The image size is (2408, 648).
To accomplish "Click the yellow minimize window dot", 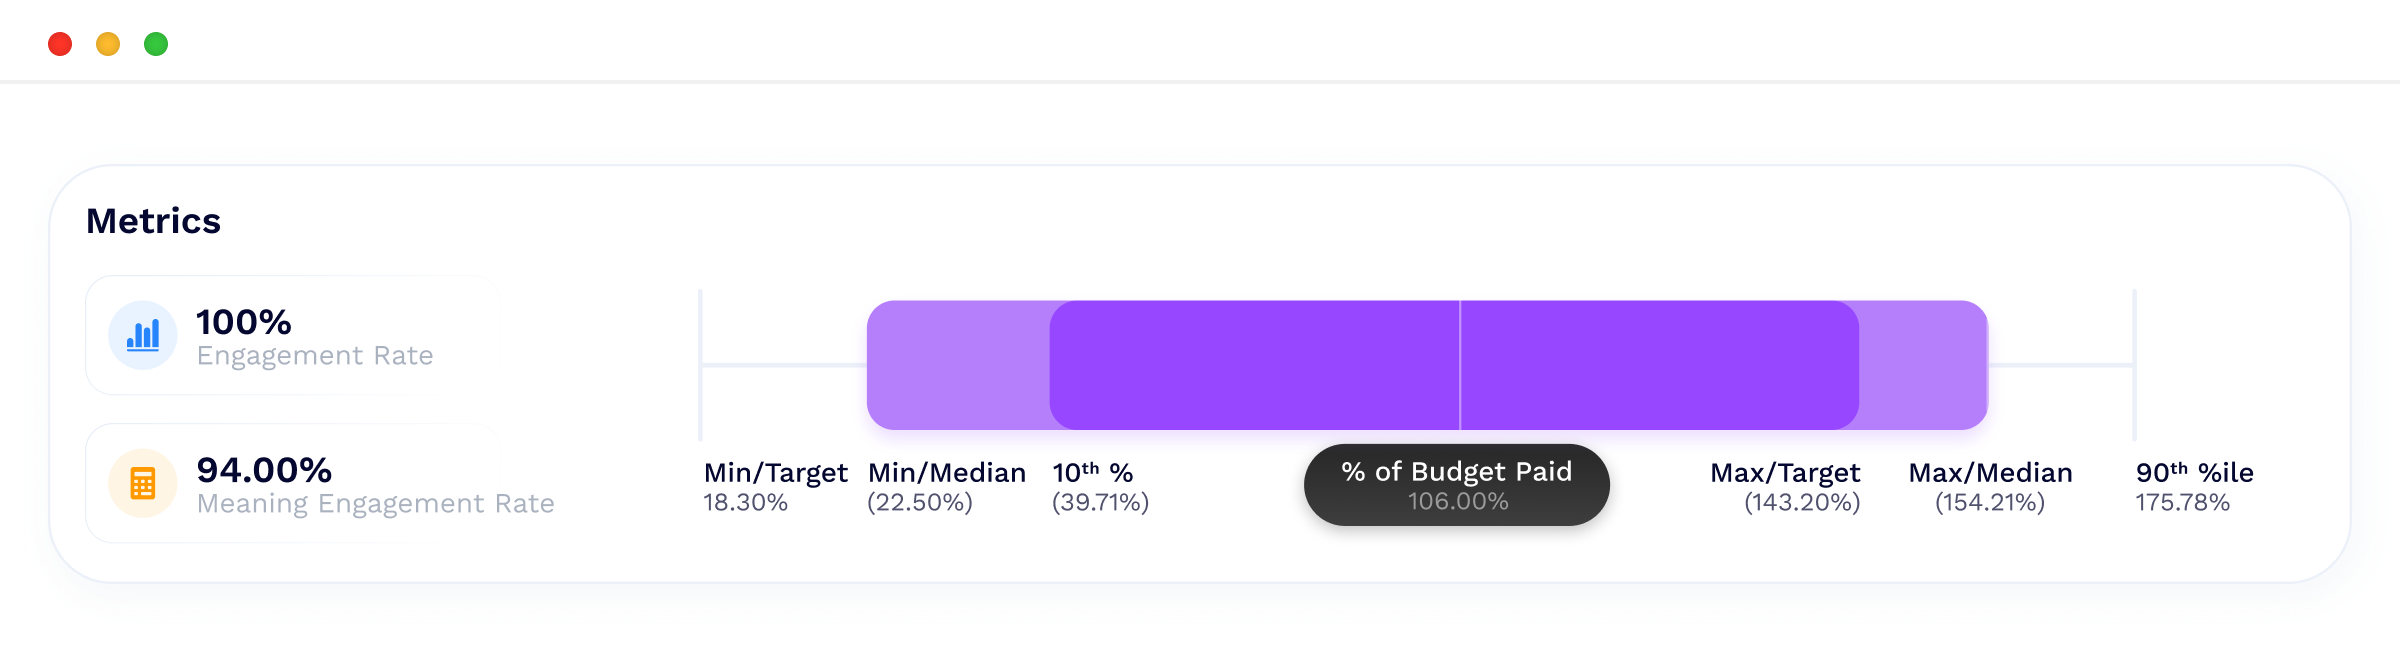I will [x=108, y=44].
